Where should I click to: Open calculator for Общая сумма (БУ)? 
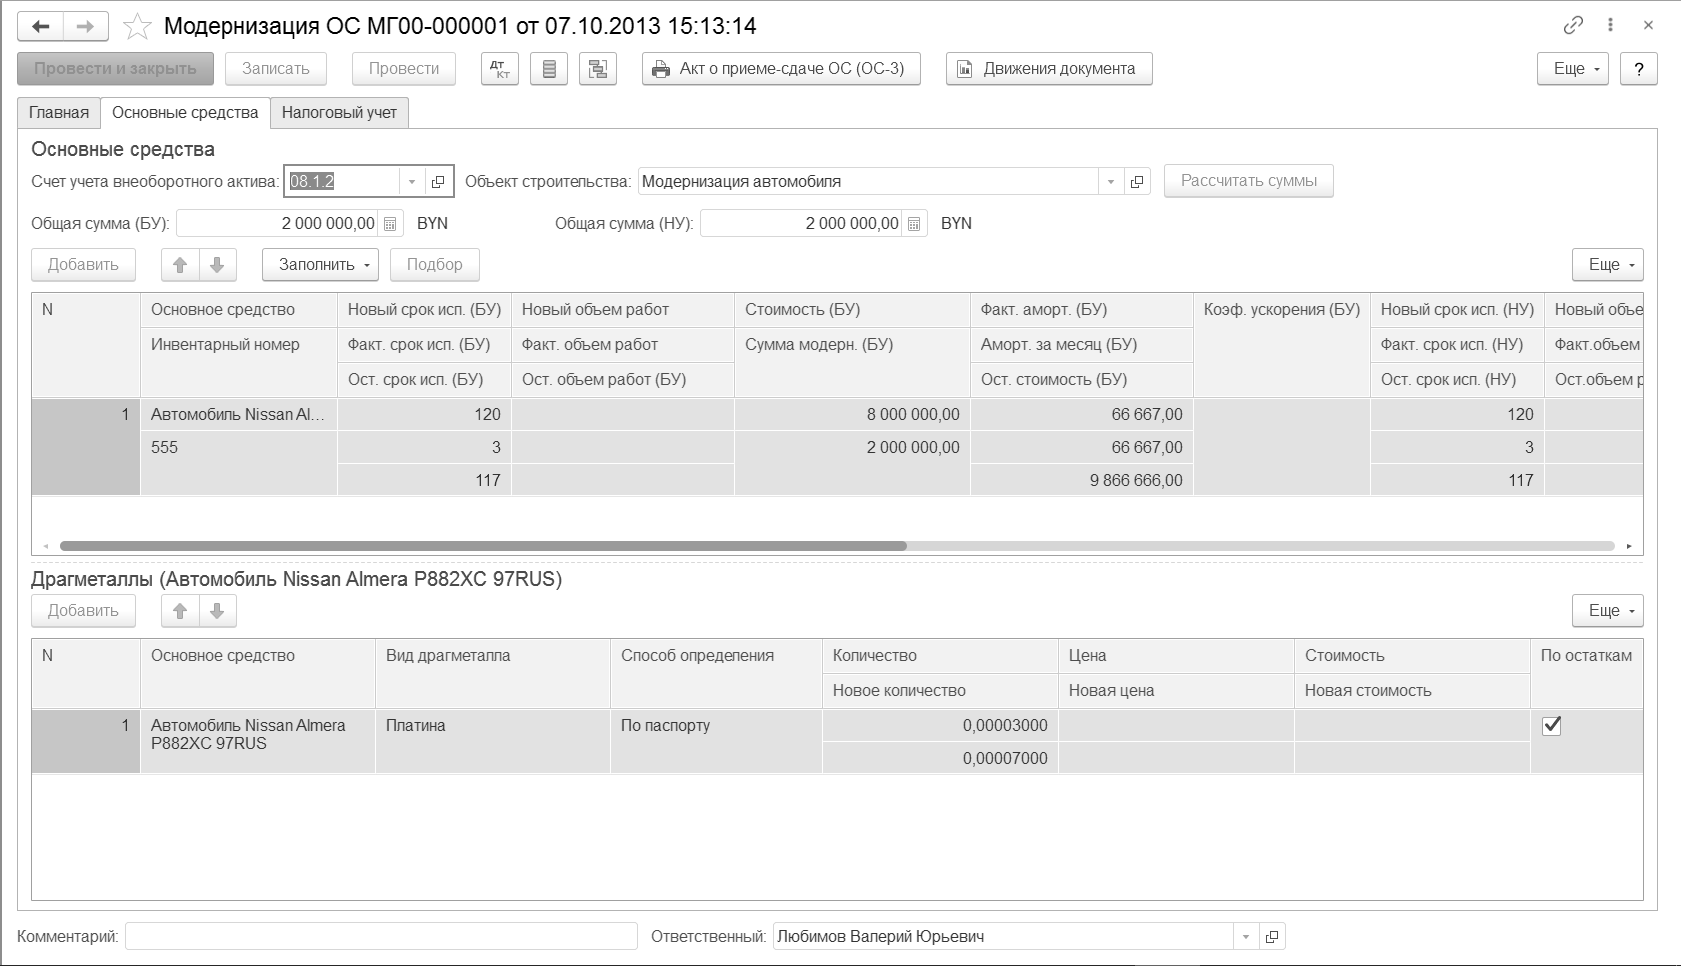[390, 224]
